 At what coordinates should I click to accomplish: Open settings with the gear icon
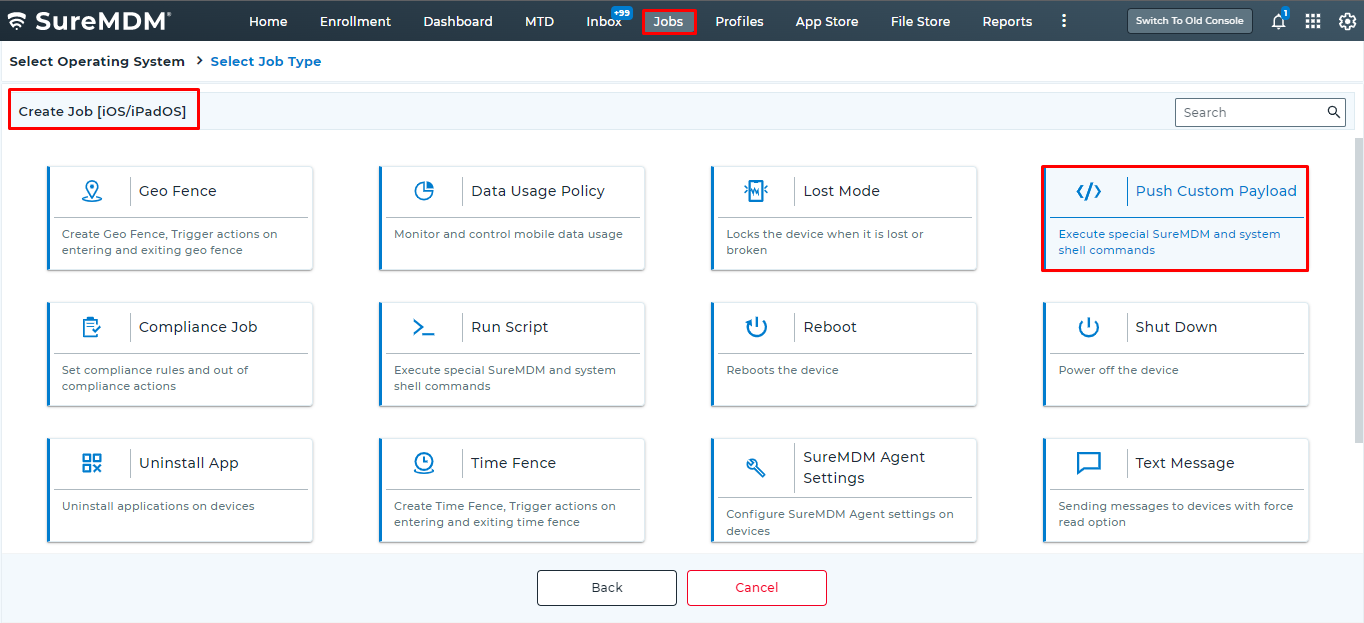(x=1347, y=20)
